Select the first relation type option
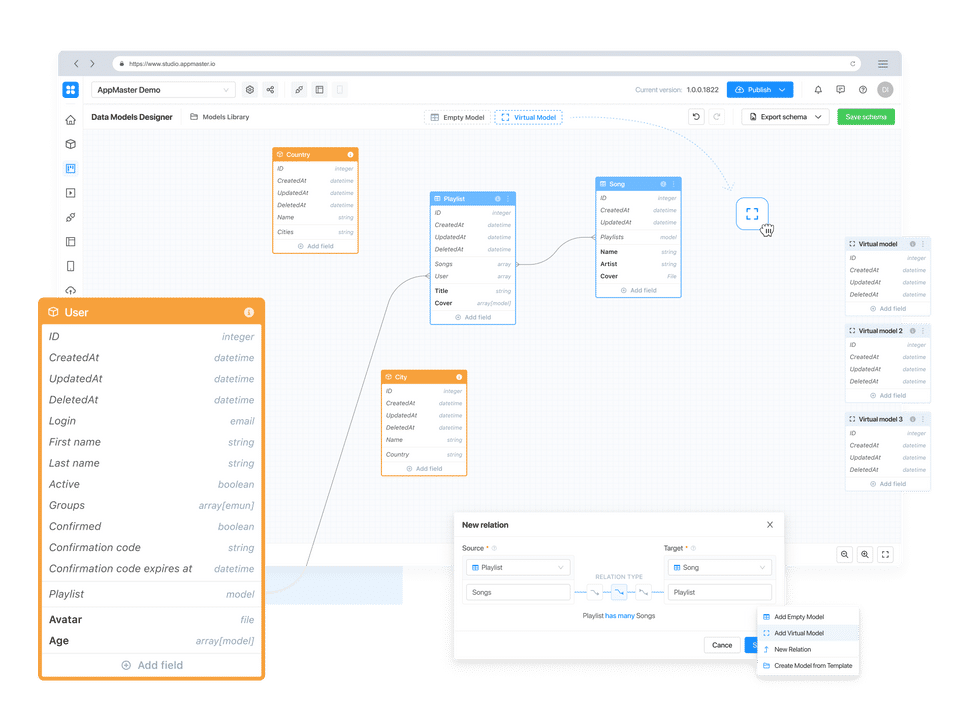 tap(594, 592)
